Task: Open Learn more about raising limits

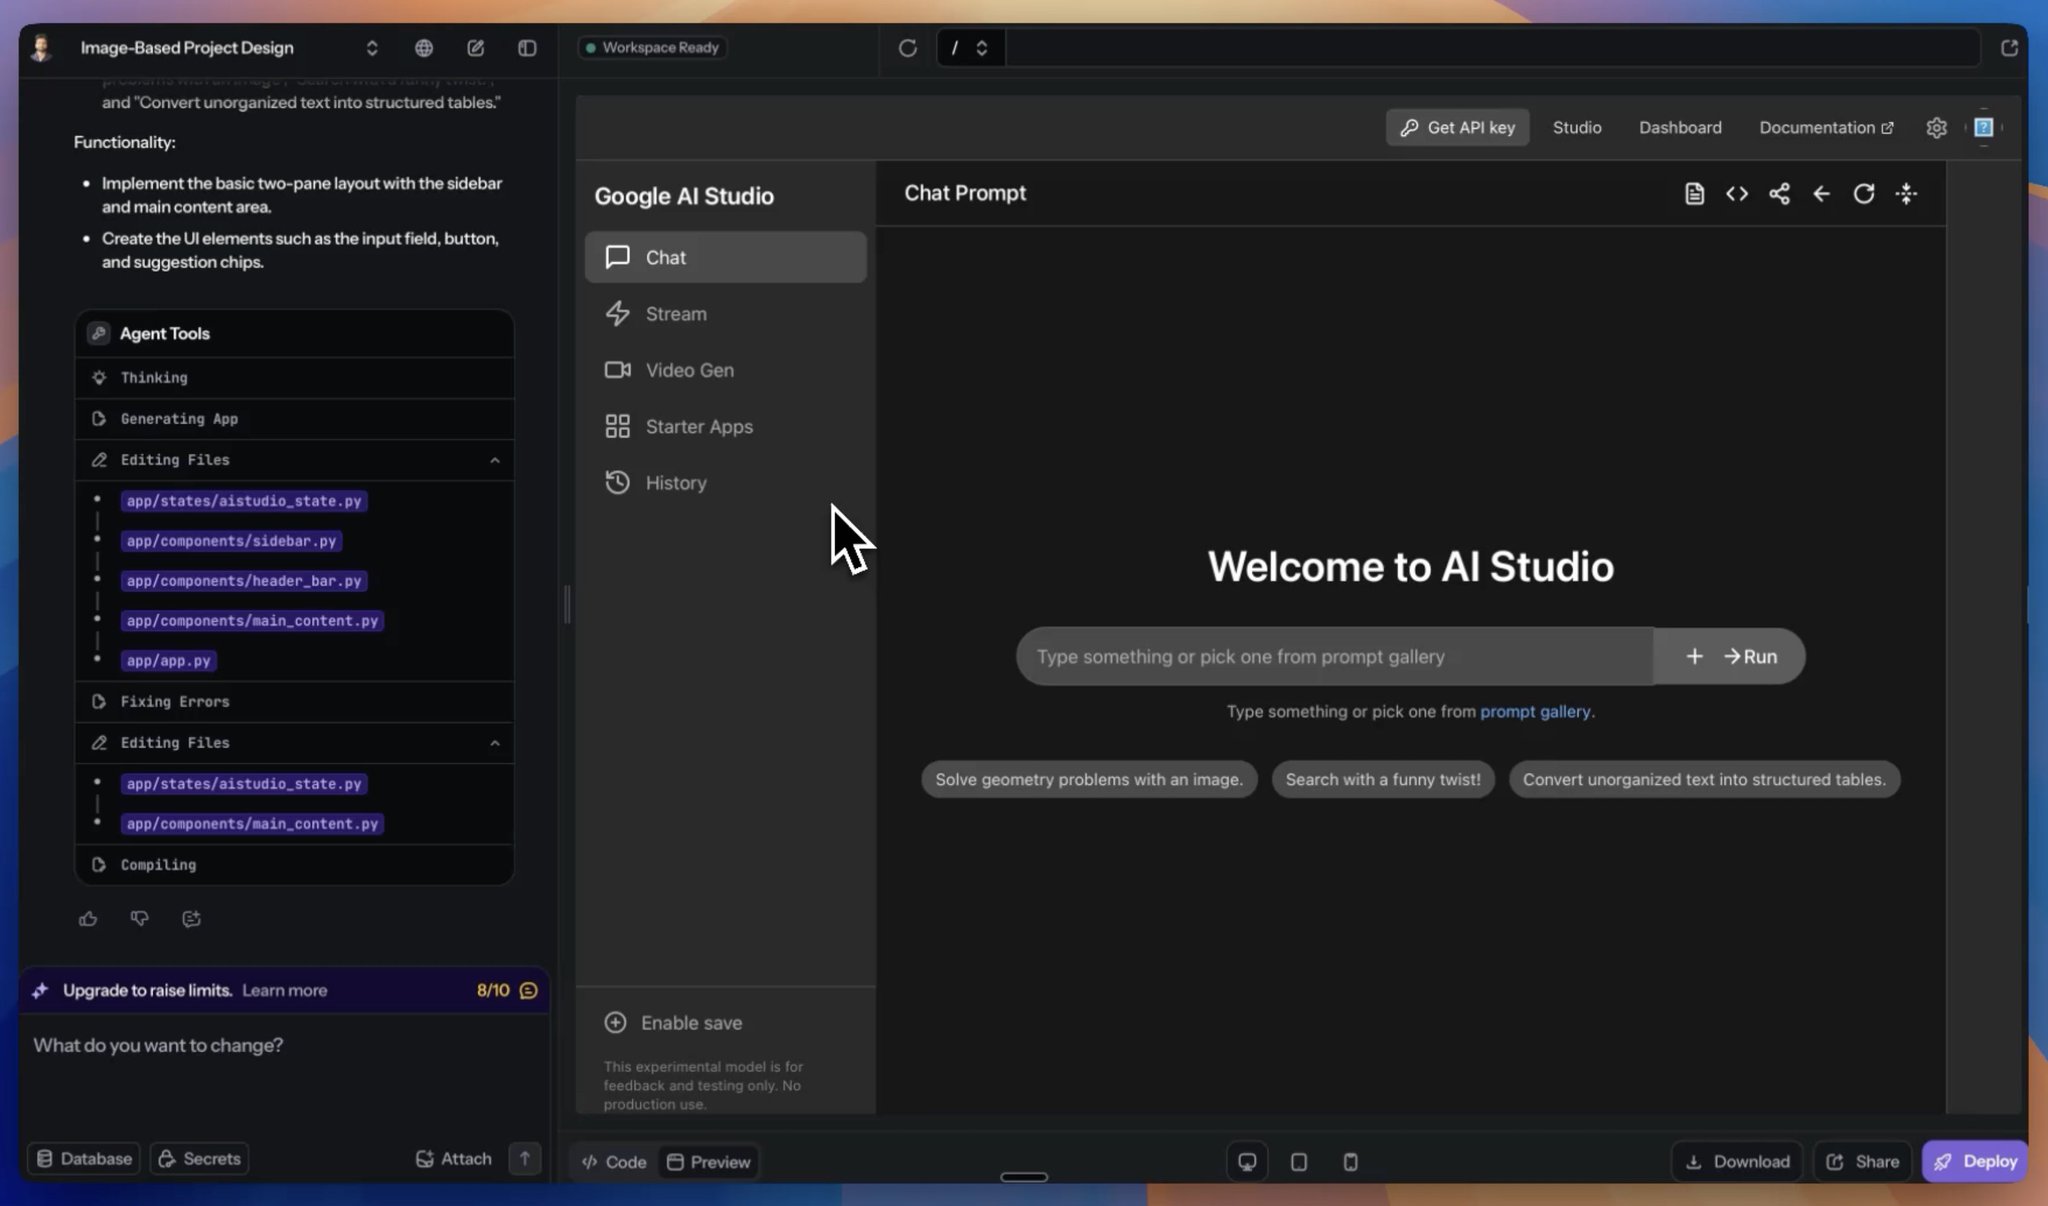Action: tap(284, 991)
